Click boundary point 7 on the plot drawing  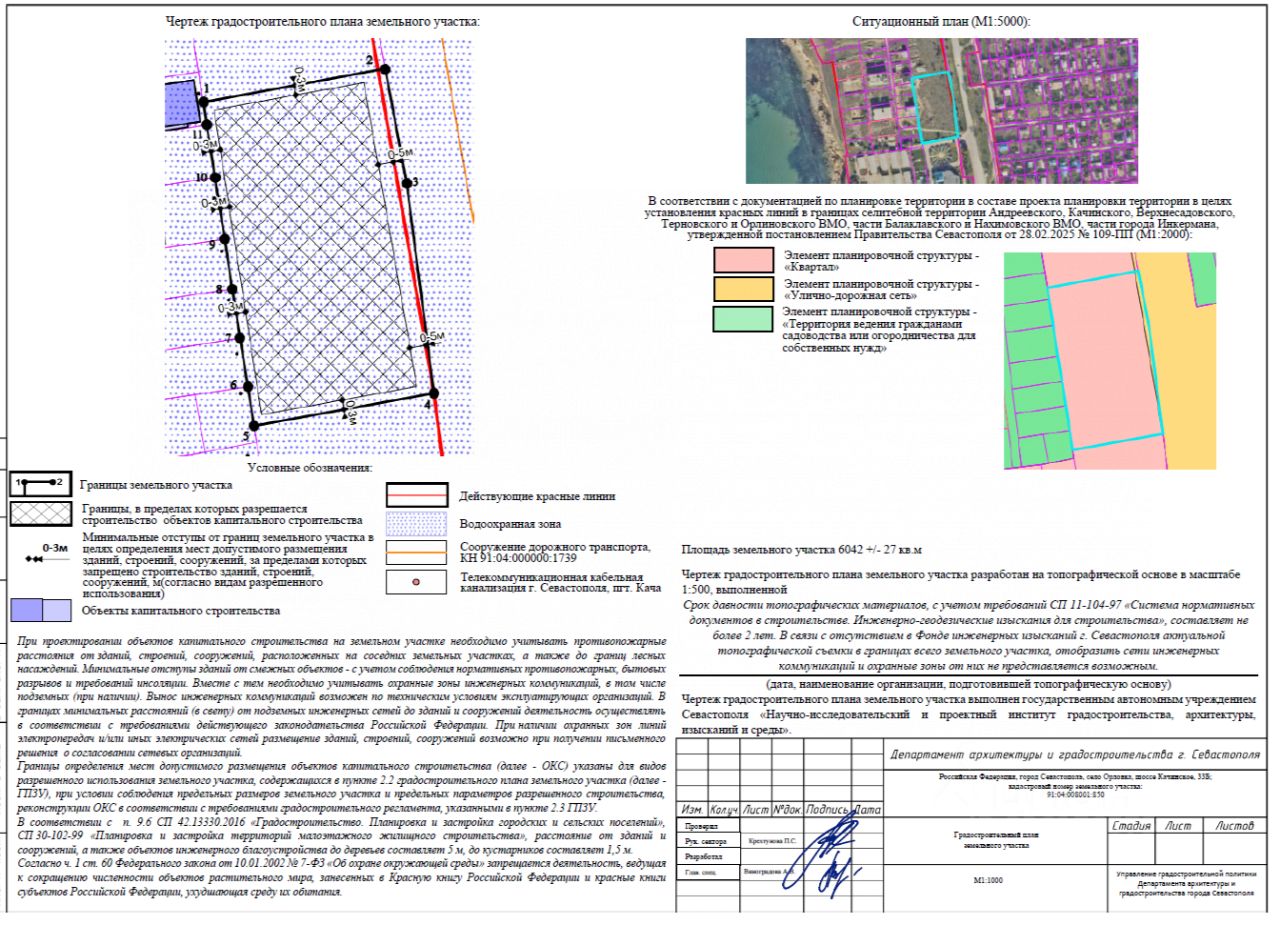pyautogui.click(x=240, y=337)
